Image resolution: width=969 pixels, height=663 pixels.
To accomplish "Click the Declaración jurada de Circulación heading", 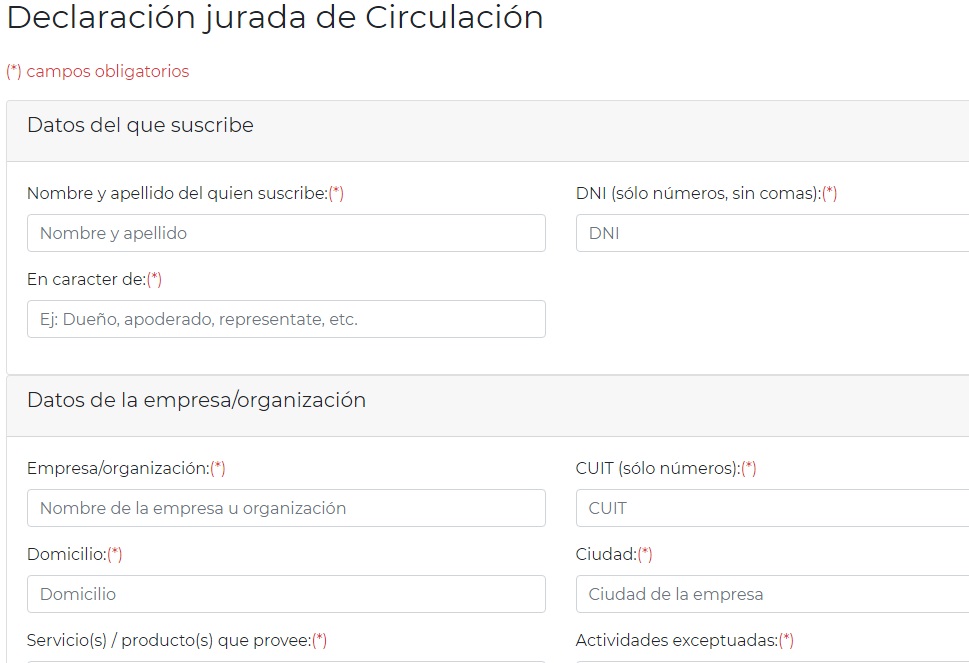I will point(275,17).
